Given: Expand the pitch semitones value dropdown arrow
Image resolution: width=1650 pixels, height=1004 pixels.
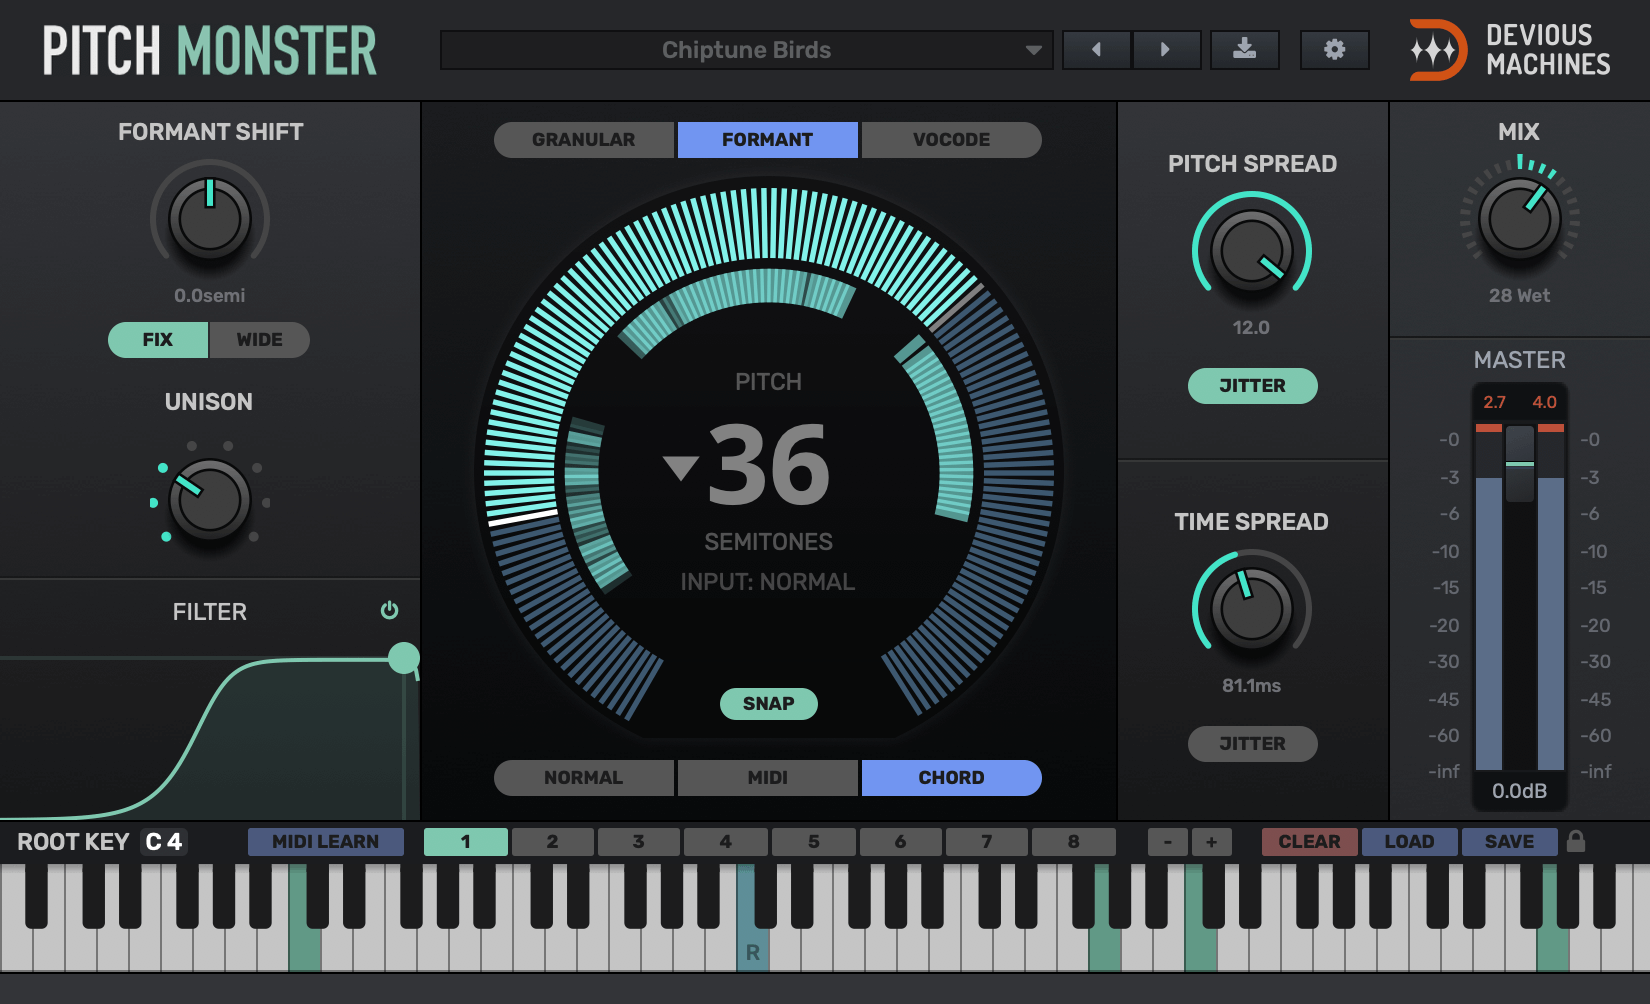Looking at the screenshot, I should point(681,467).
